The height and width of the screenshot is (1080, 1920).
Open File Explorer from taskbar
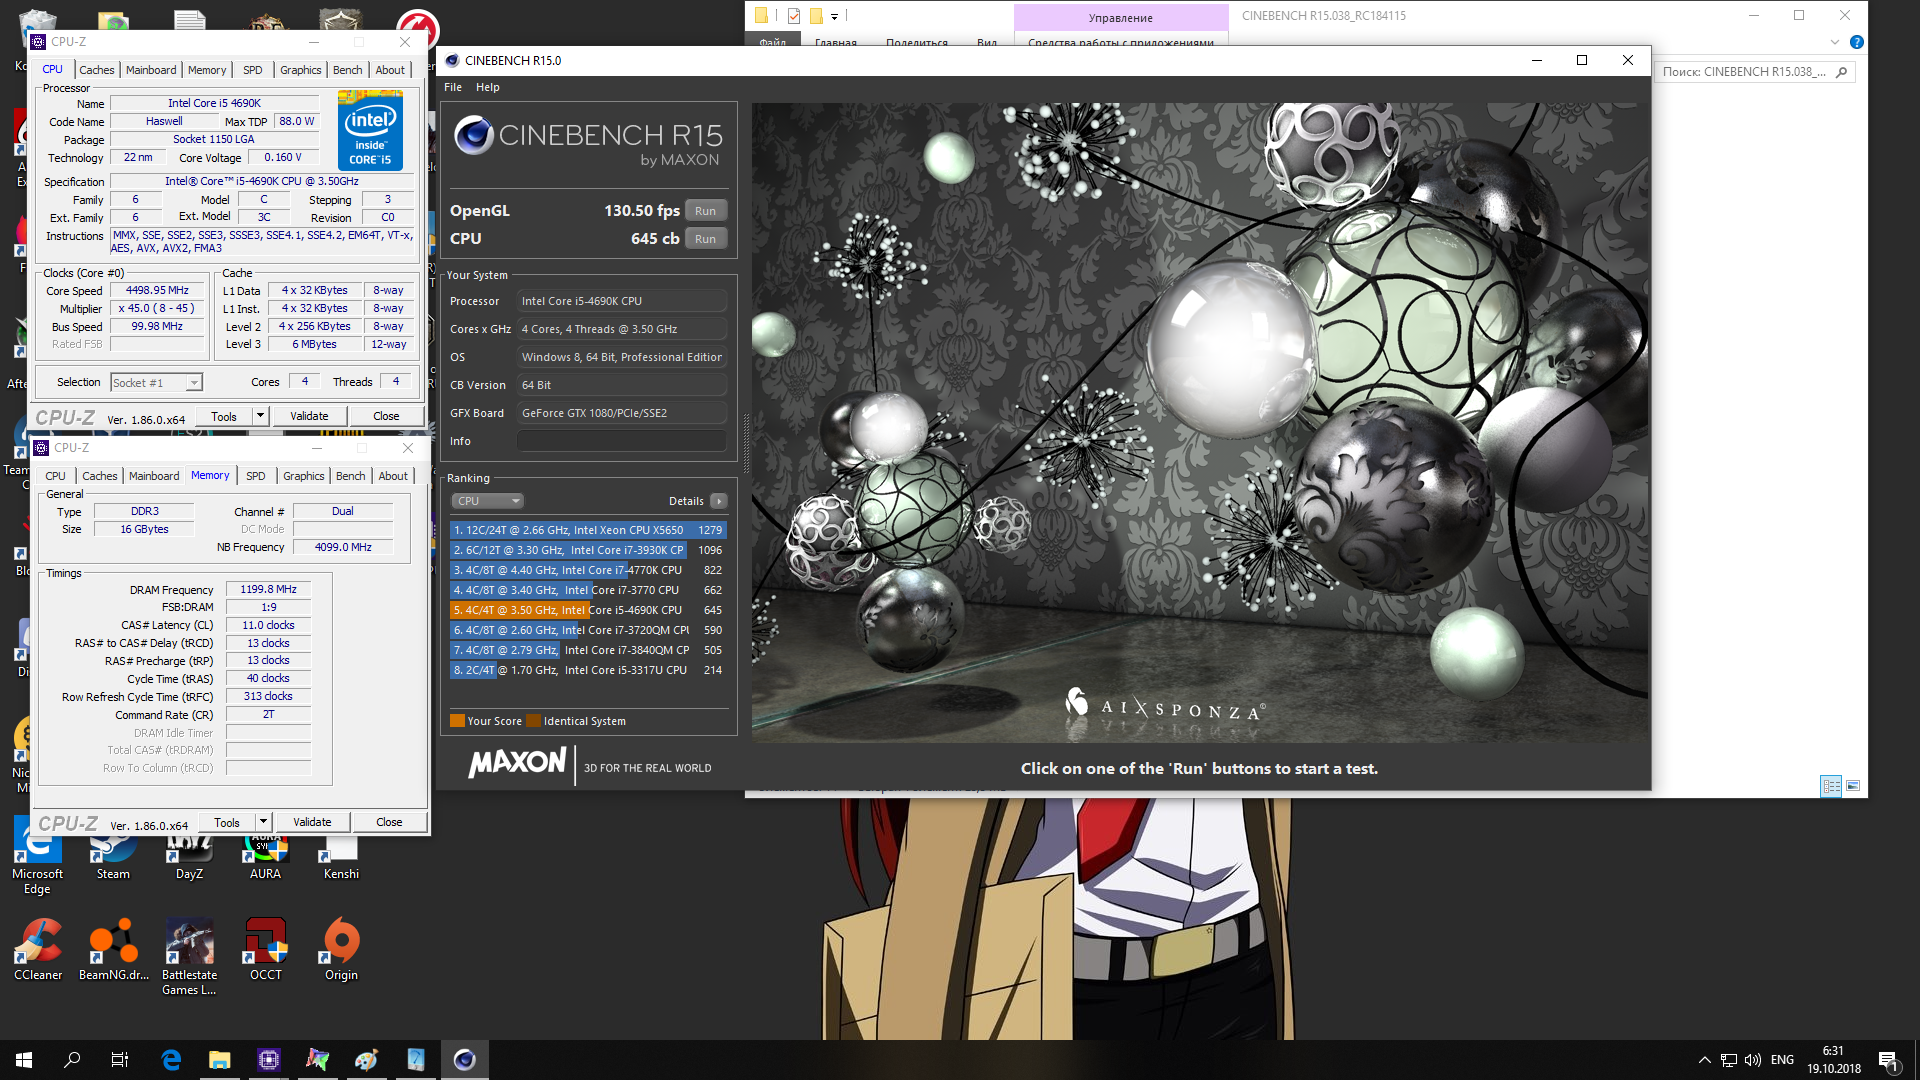[x=219, y=1060]
